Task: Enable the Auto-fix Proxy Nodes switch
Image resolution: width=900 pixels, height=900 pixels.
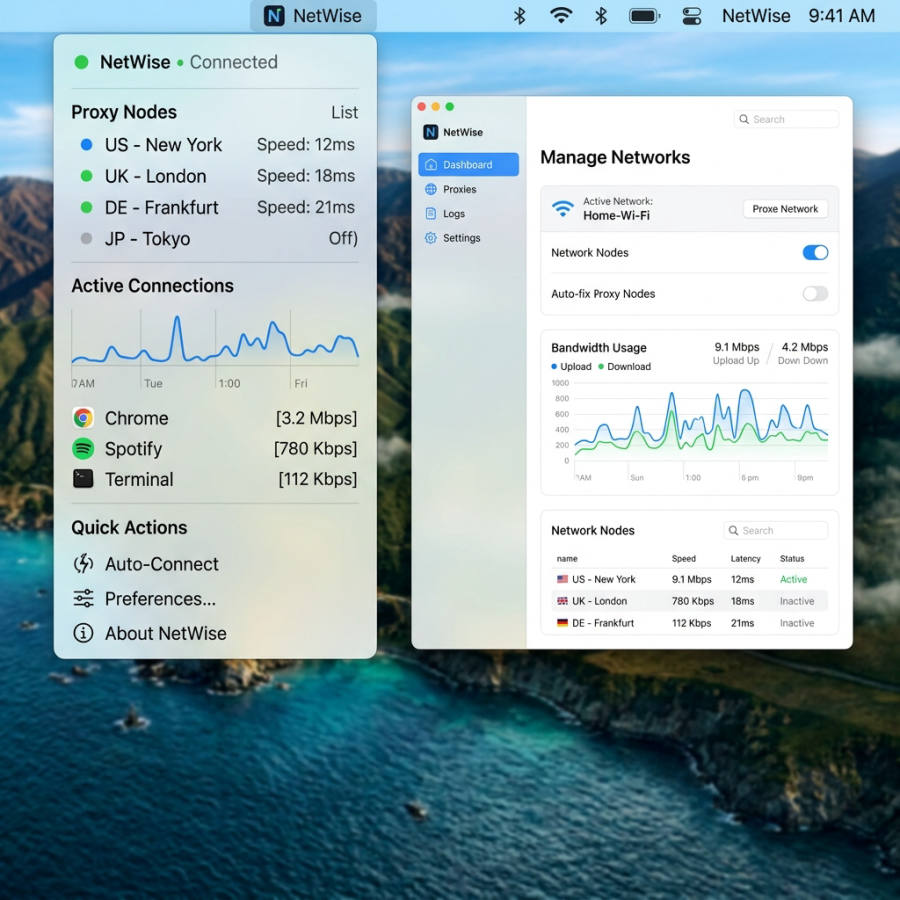Action: tap(815, 294)
